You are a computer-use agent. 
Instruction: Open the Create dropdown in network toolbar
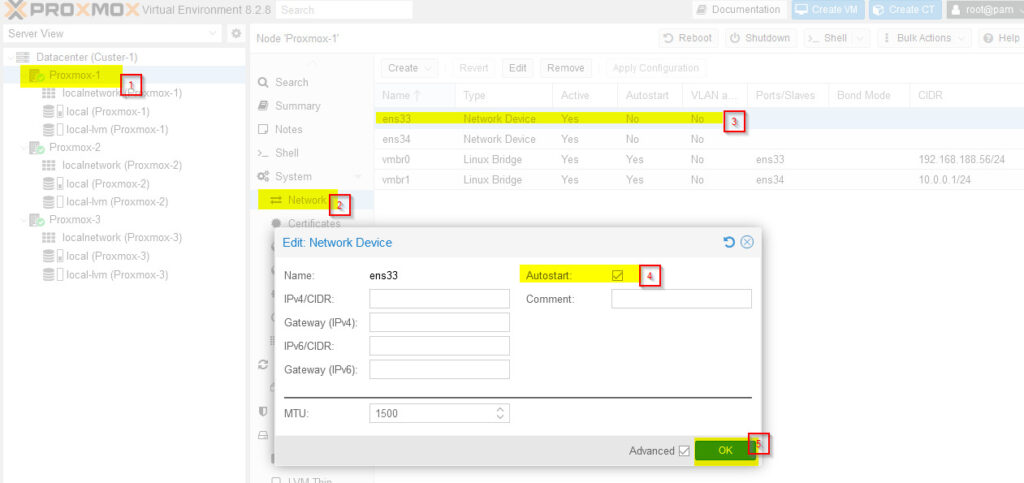pyautogui.click(x=428, y=68)
